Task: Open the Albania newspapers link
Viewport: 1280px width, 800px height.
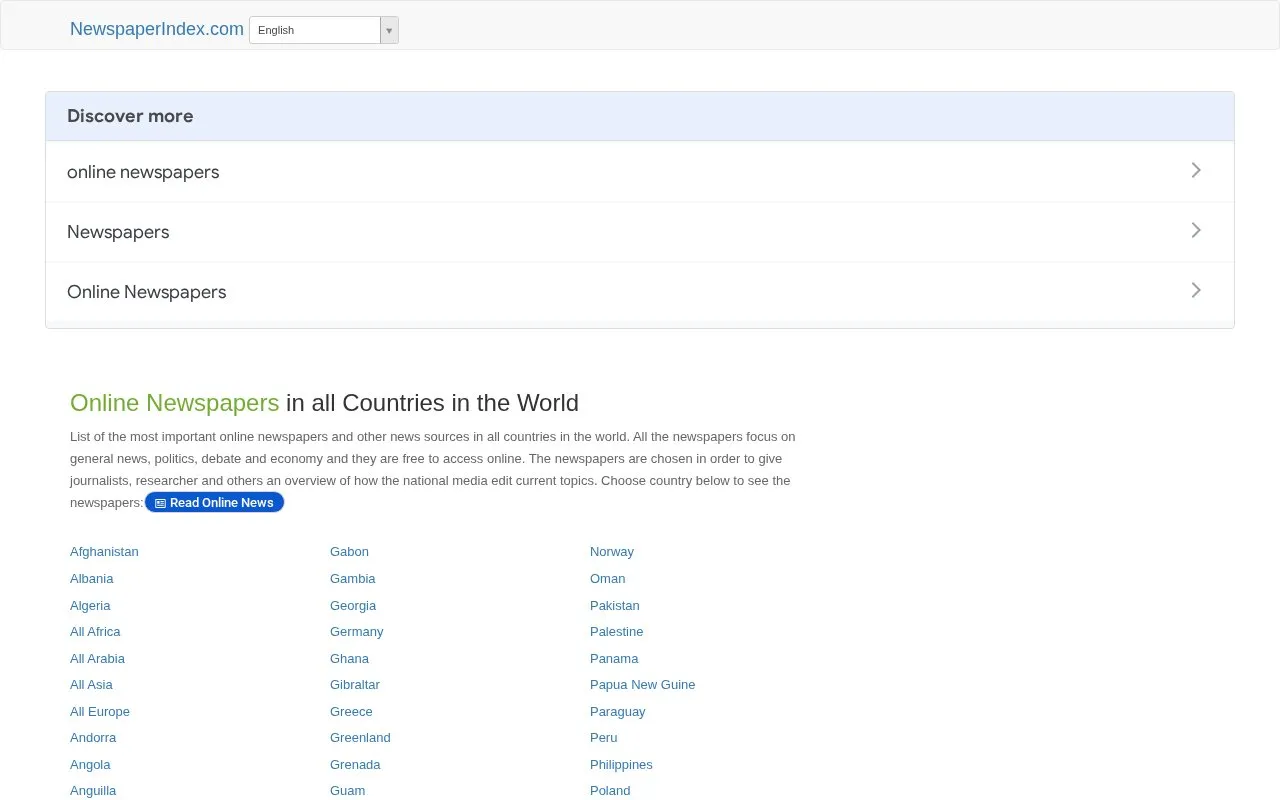Action: click(92, 579)
